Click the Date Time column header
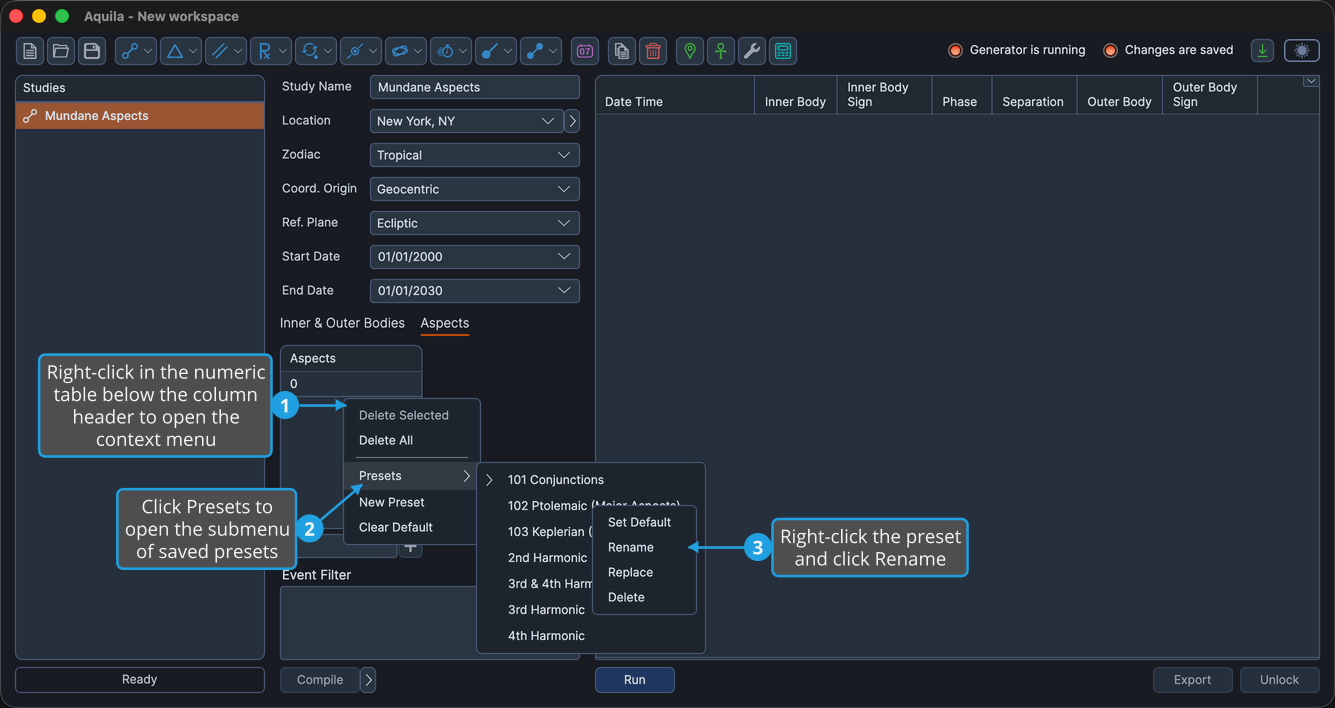The width and height of the screenshot is (1335, 708). [x=675, y=95]
